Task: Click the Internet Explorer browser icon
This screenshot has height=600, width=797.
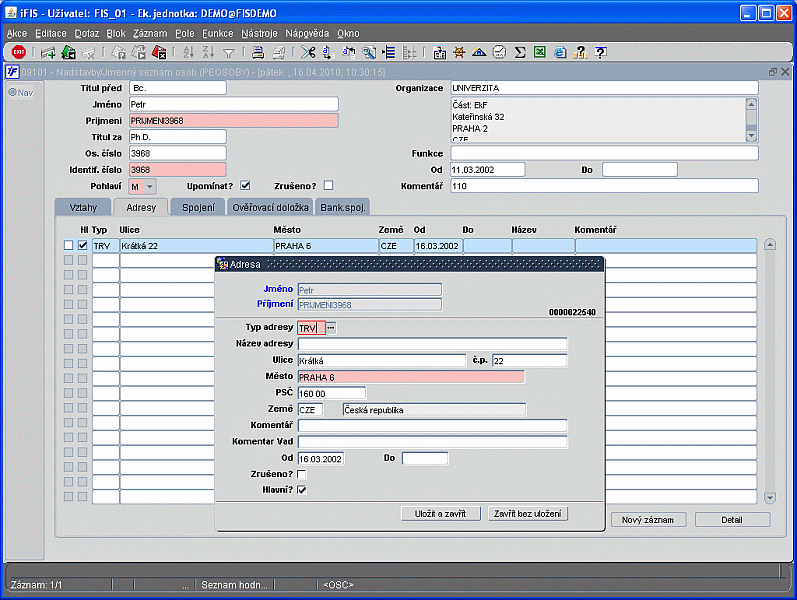Action: (559, 52)
